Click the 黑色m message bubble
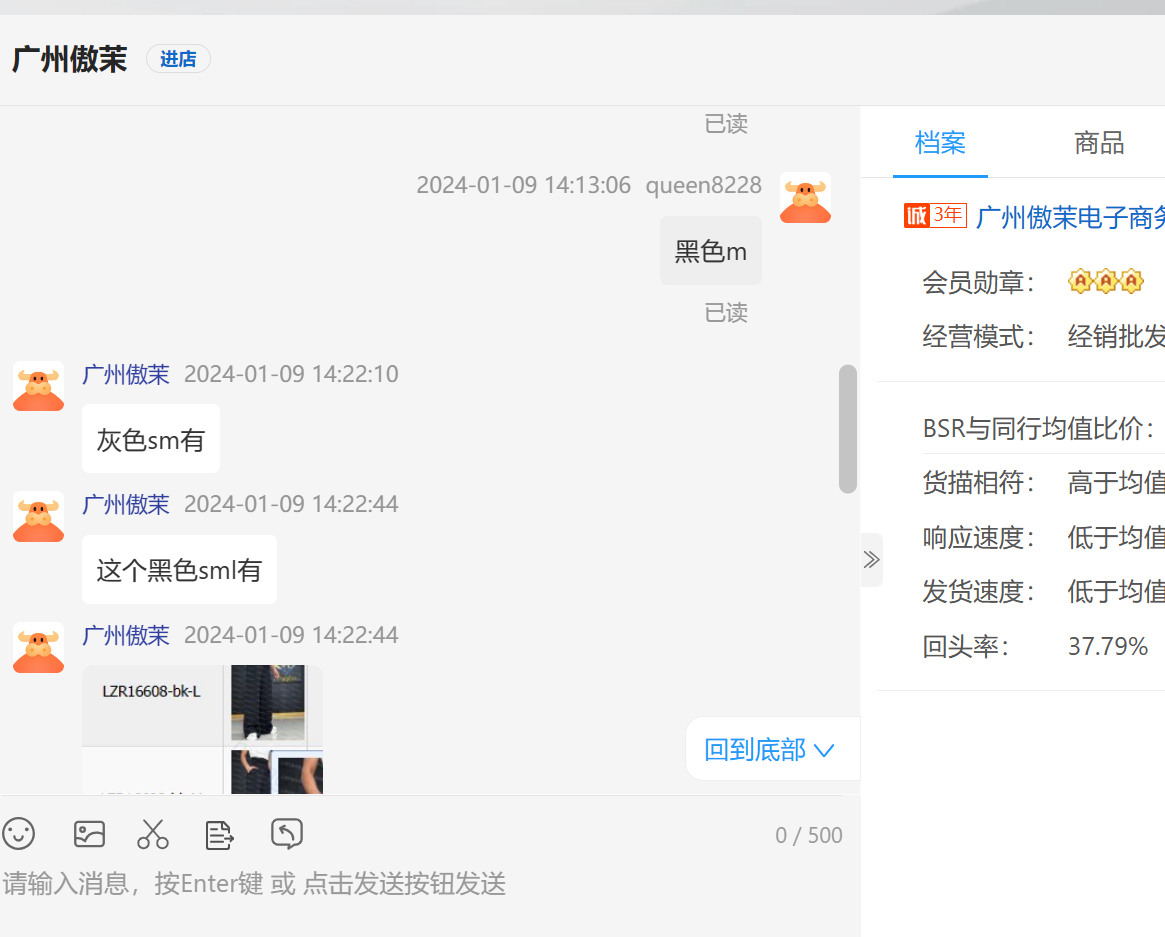 tap(710, 251)
